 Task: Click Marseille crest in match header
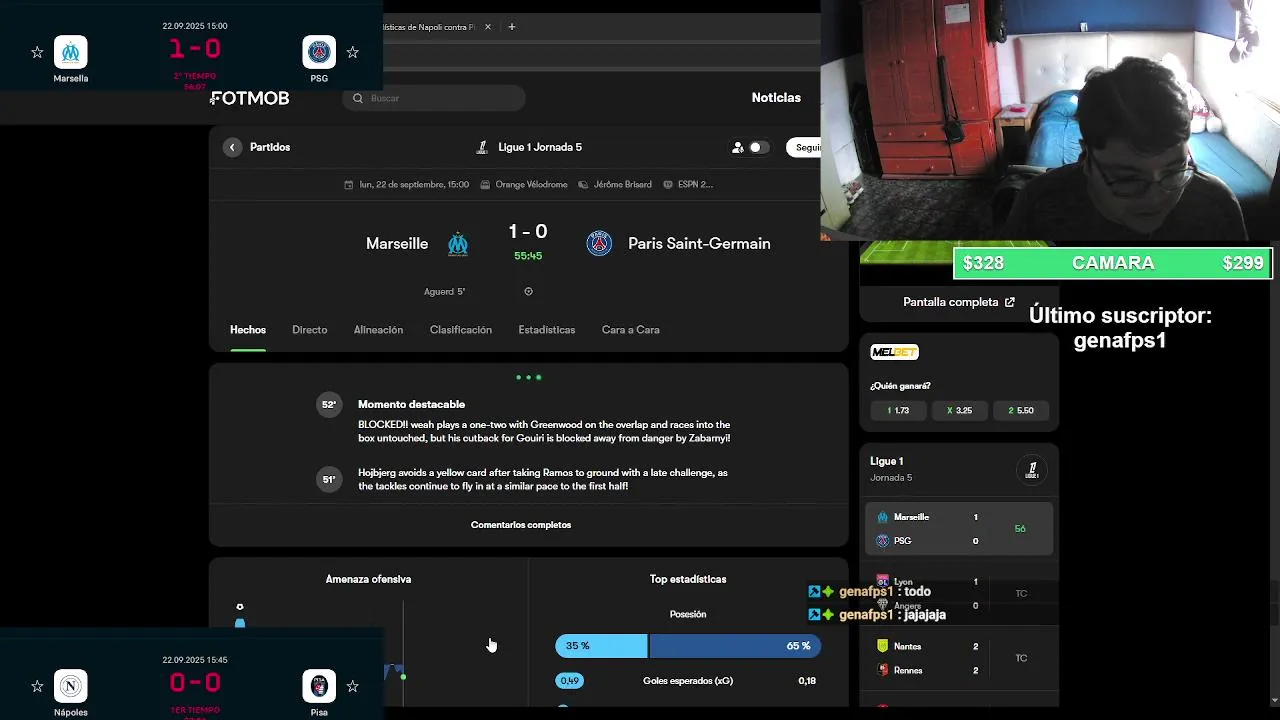458,244
